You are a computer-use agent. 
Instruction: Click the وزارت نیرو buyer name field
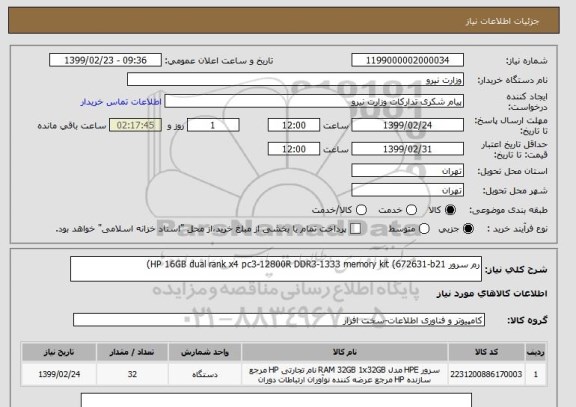tap(295, 79)
